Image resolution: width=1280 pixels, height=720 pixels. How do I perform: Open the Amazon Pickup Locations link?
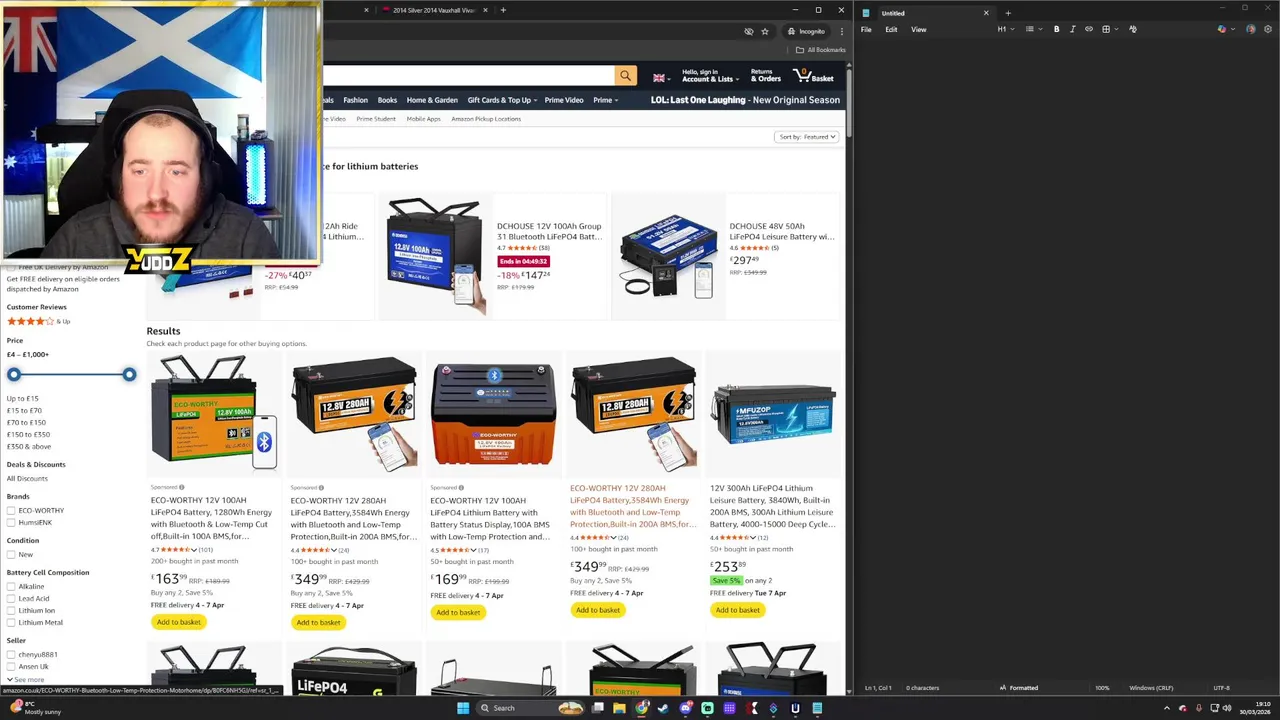486,119
